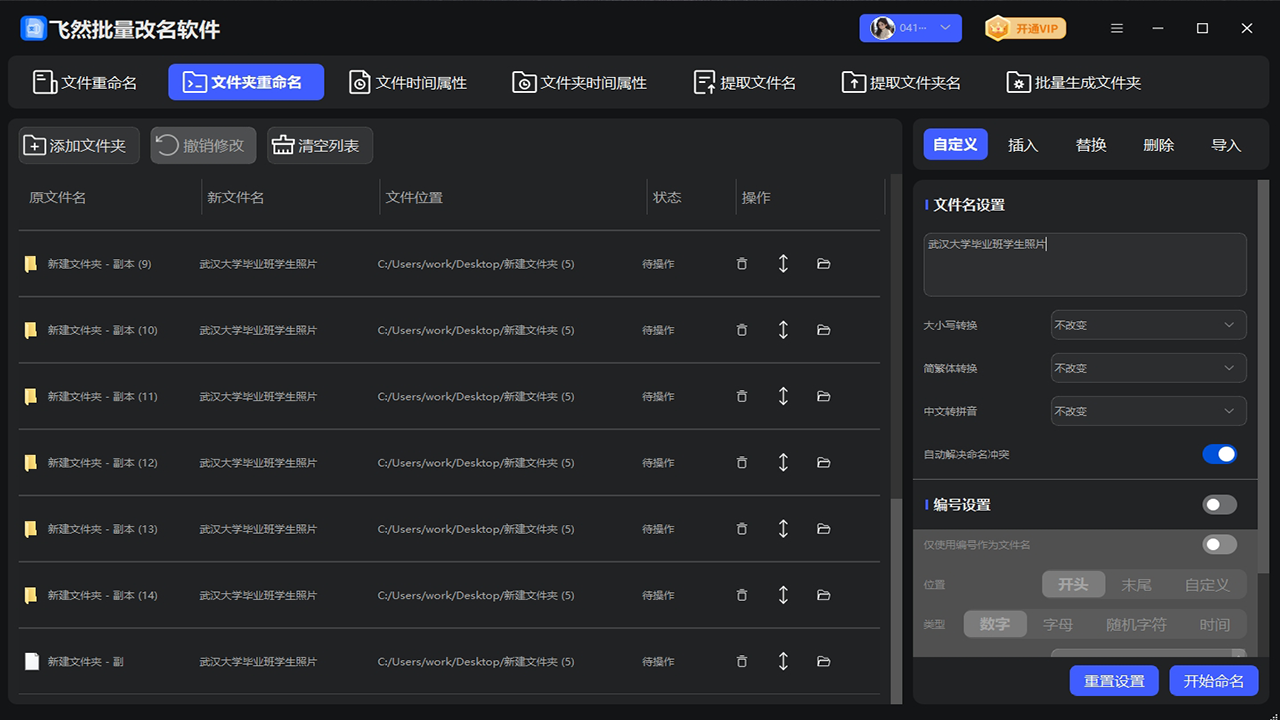
Task: Click reorder arrows icon on 副本 (12) row
Action: (x=783, y=462)
